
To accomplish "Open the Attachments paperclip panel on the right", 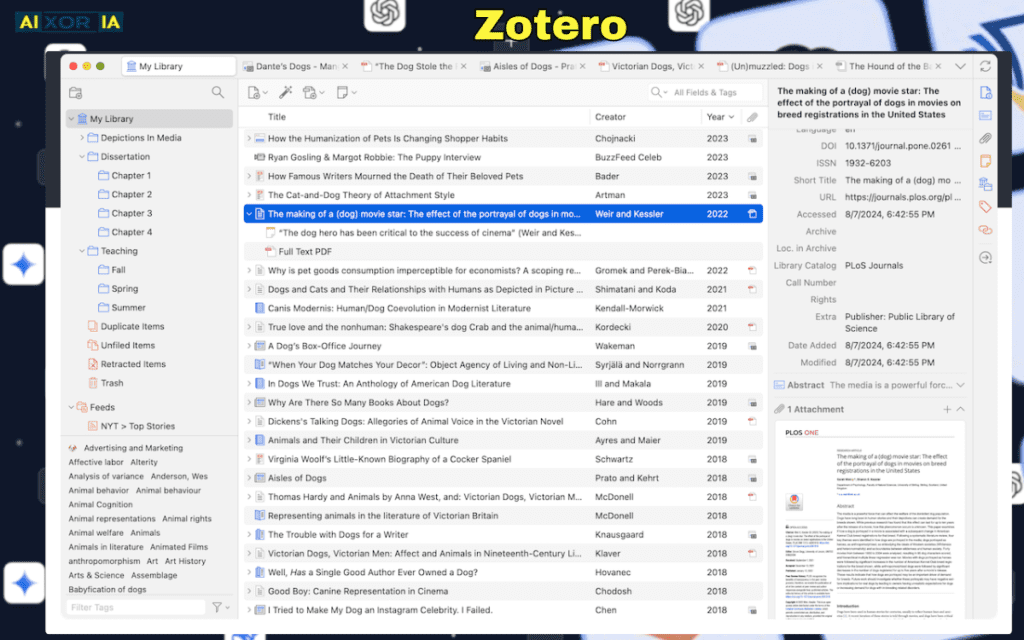I will click(x=986, y=137).
